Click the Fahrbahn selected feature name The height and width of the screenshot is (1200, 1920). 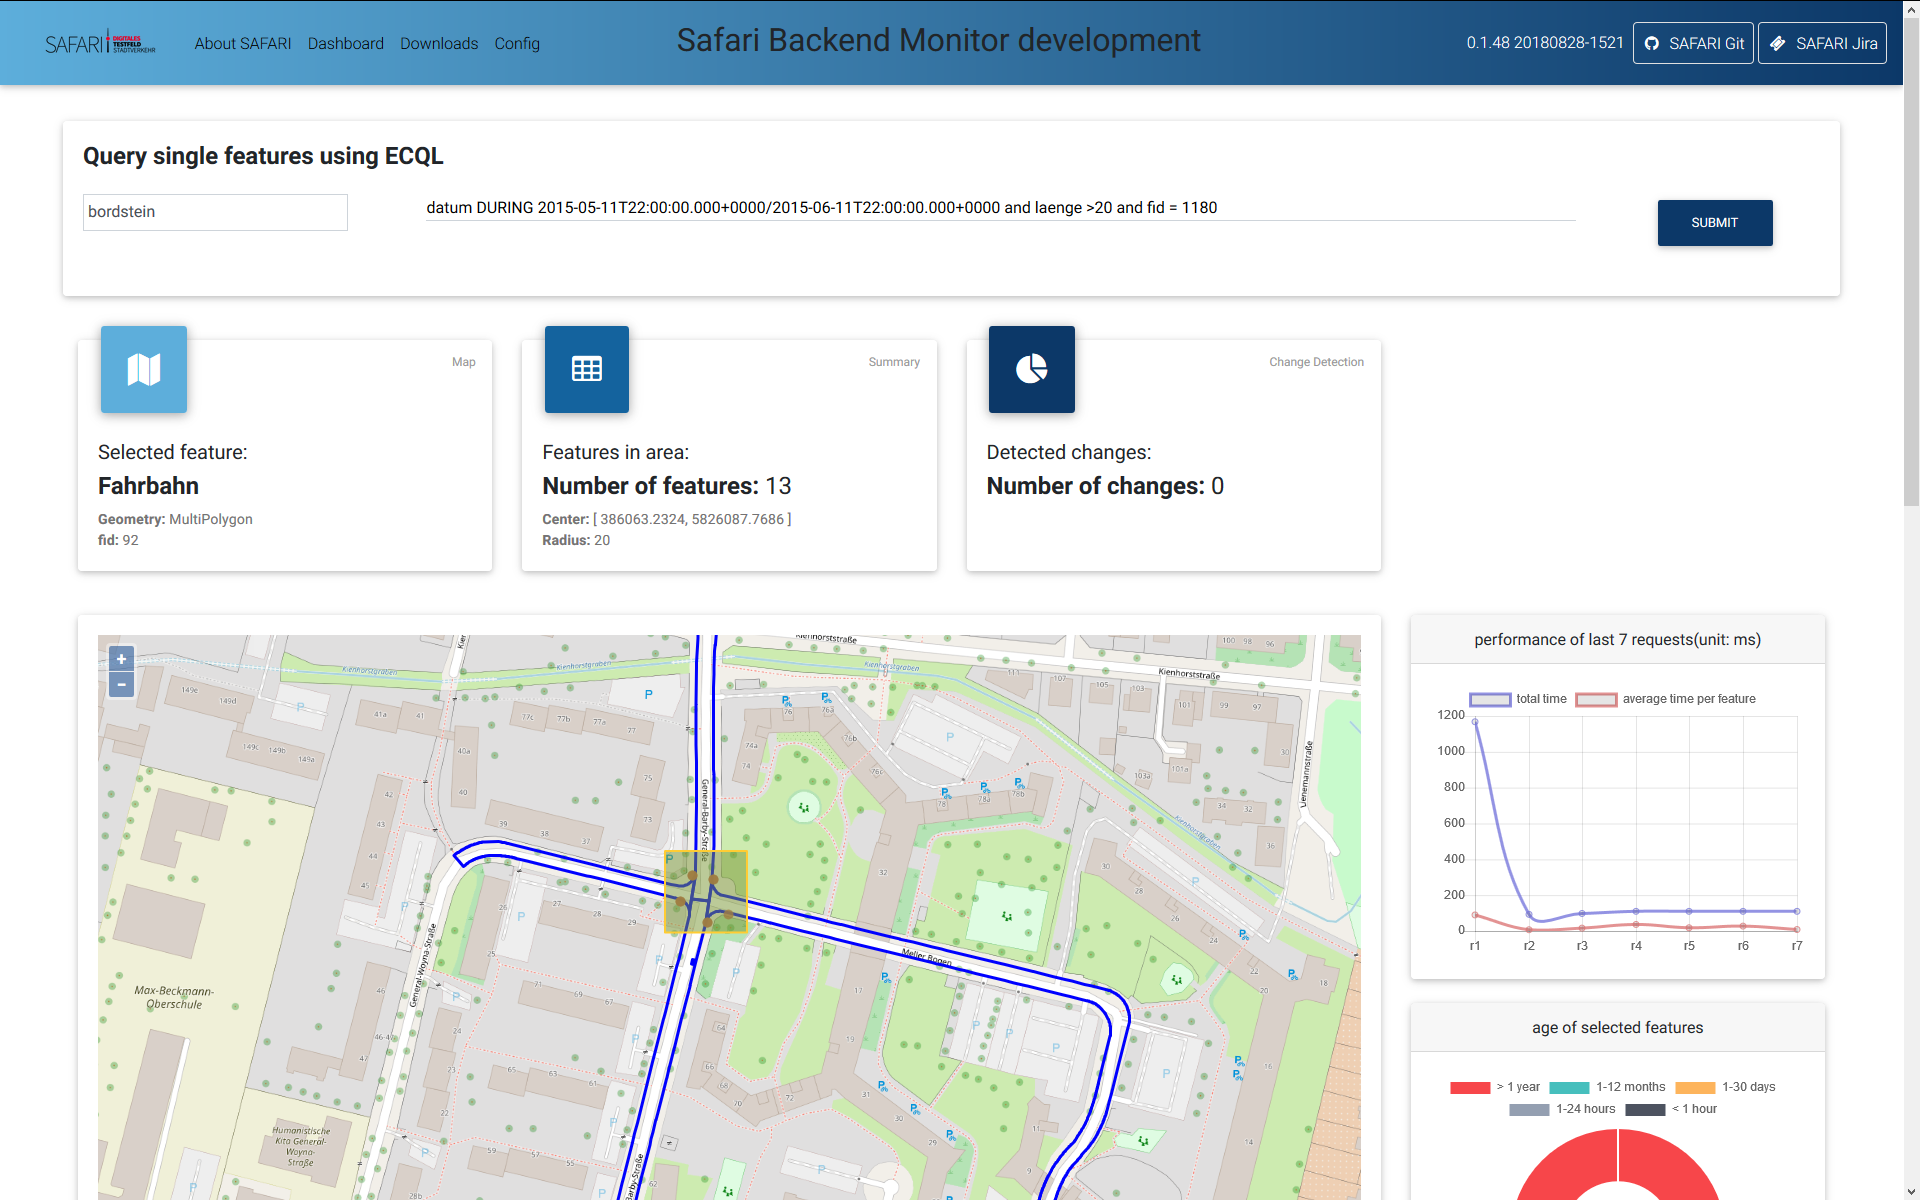click(x=148, y=486)
